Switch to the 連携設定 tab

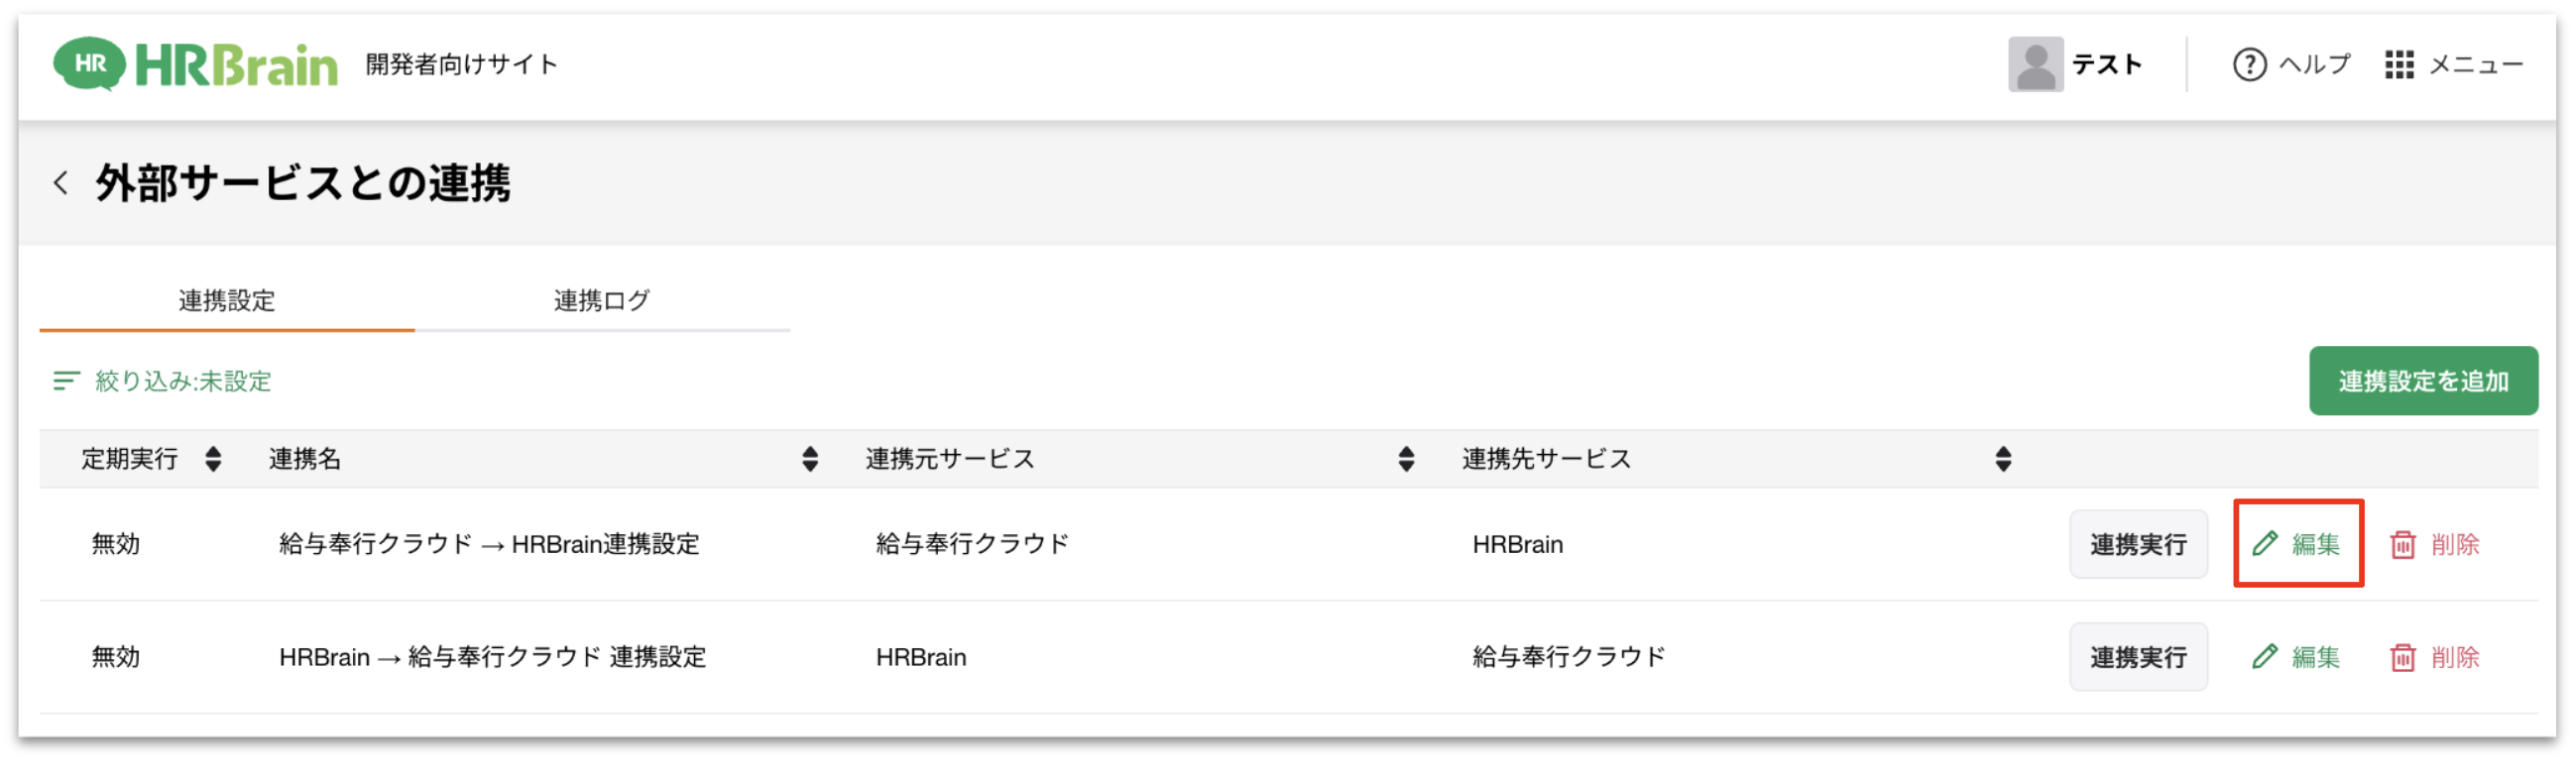227,301
